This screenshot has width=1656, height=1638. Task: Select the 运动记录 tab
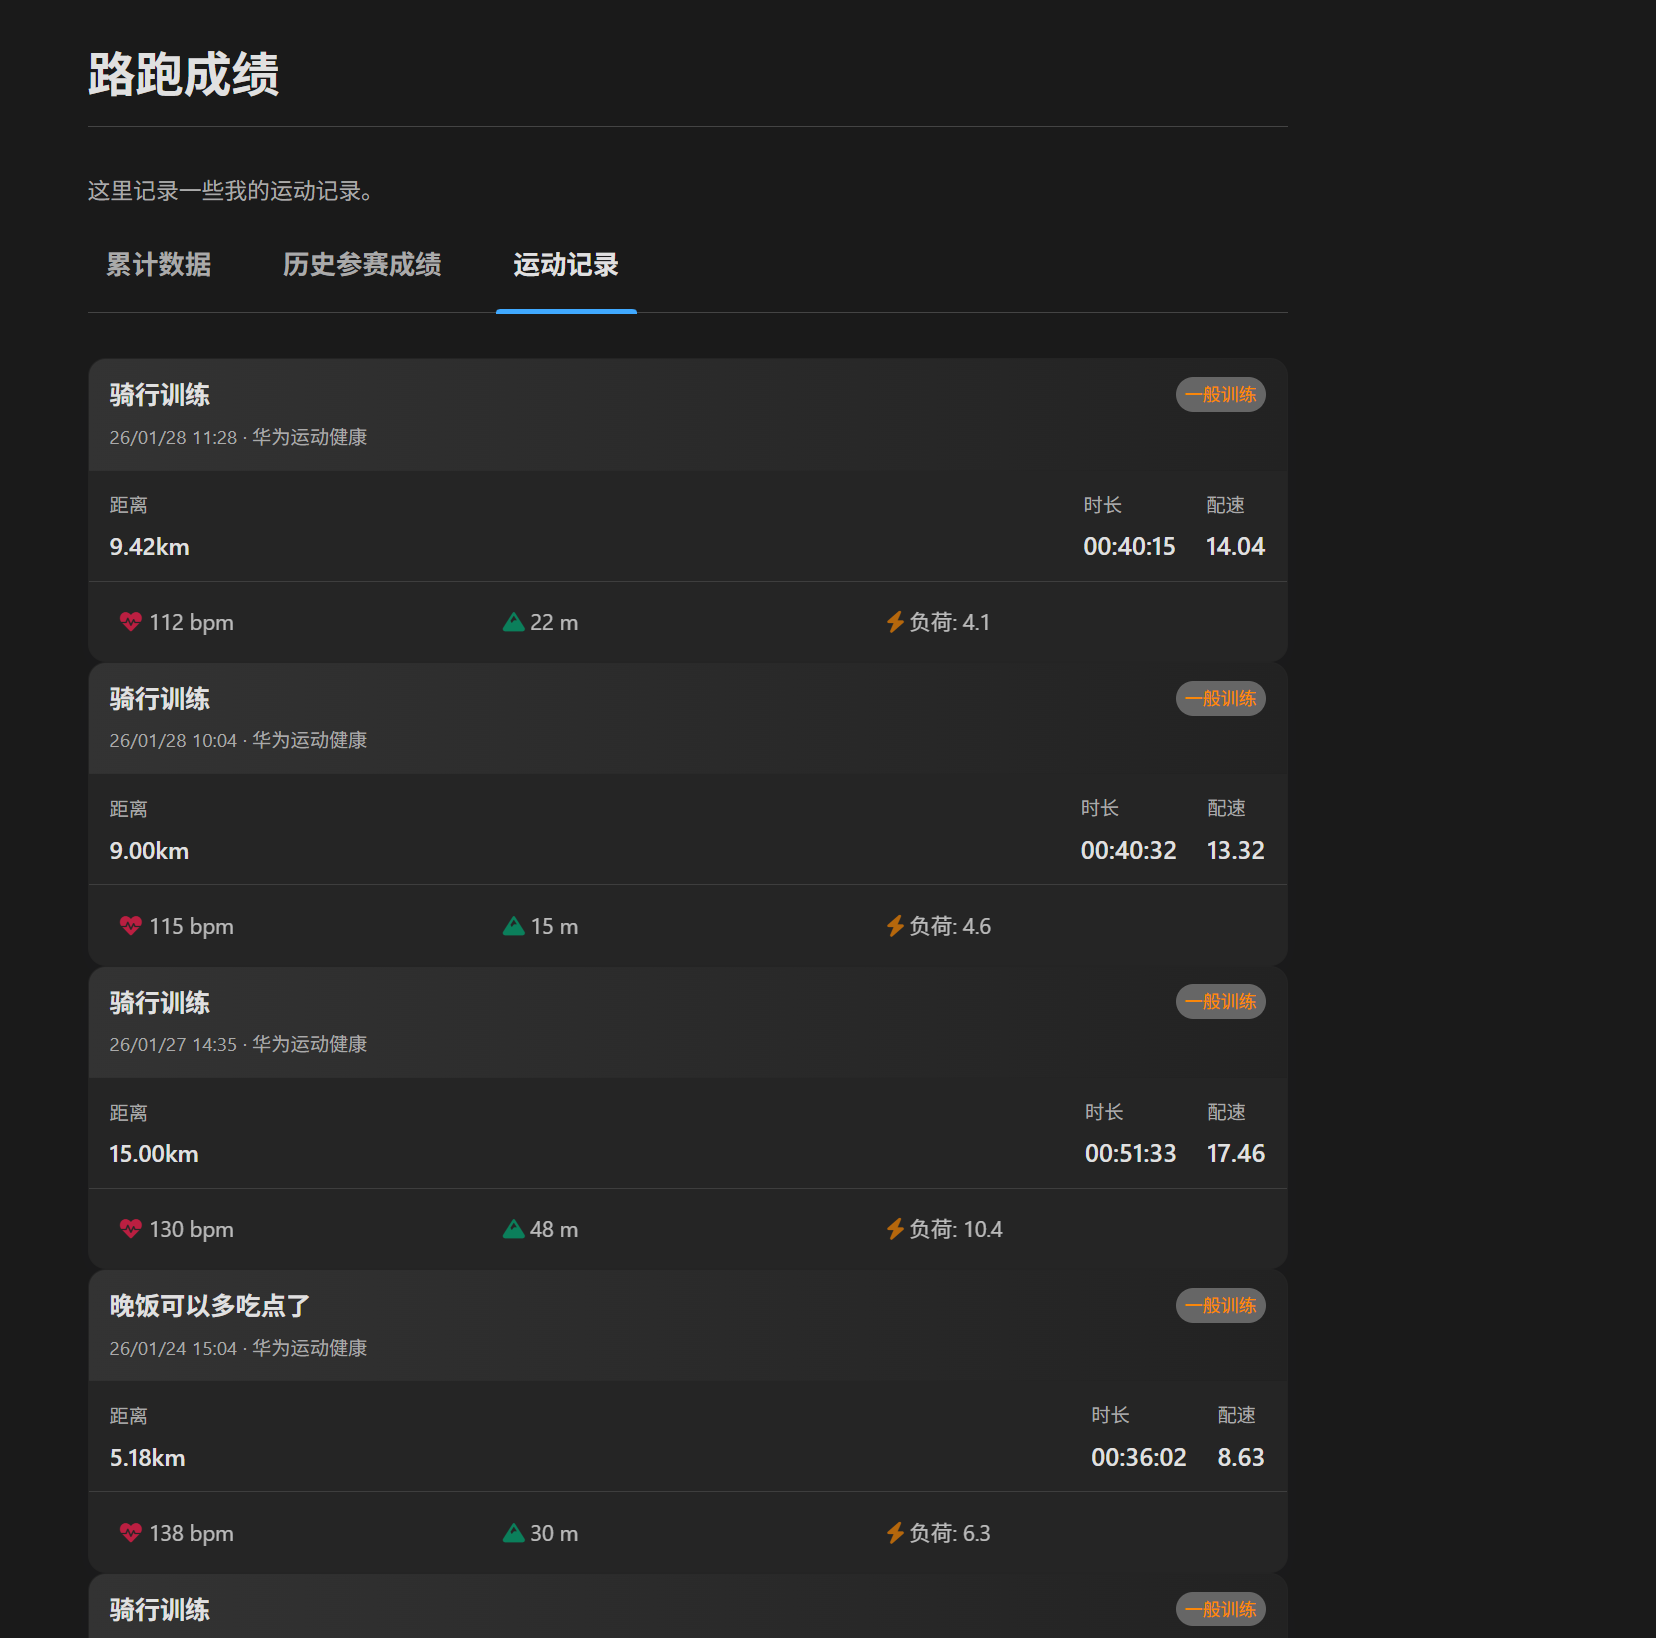(566, 265)
